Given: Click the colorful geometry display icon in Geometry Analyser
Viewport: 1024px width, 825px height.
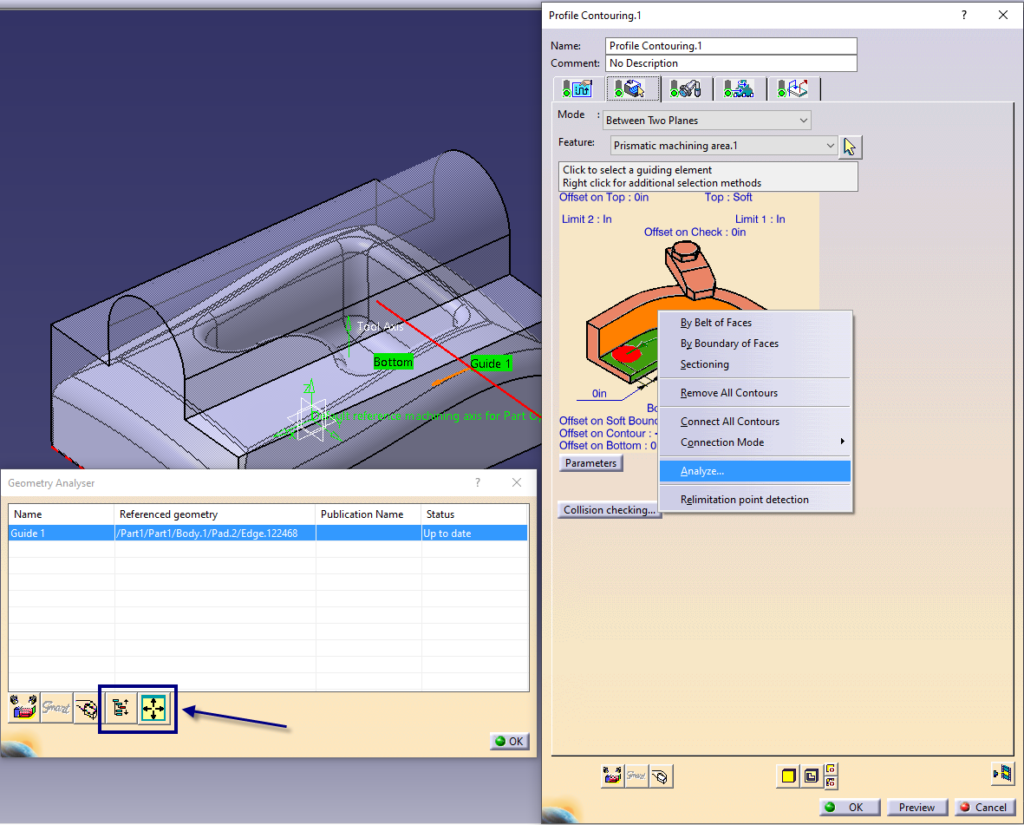Looking at the screenshot, I should pos(24,708).
